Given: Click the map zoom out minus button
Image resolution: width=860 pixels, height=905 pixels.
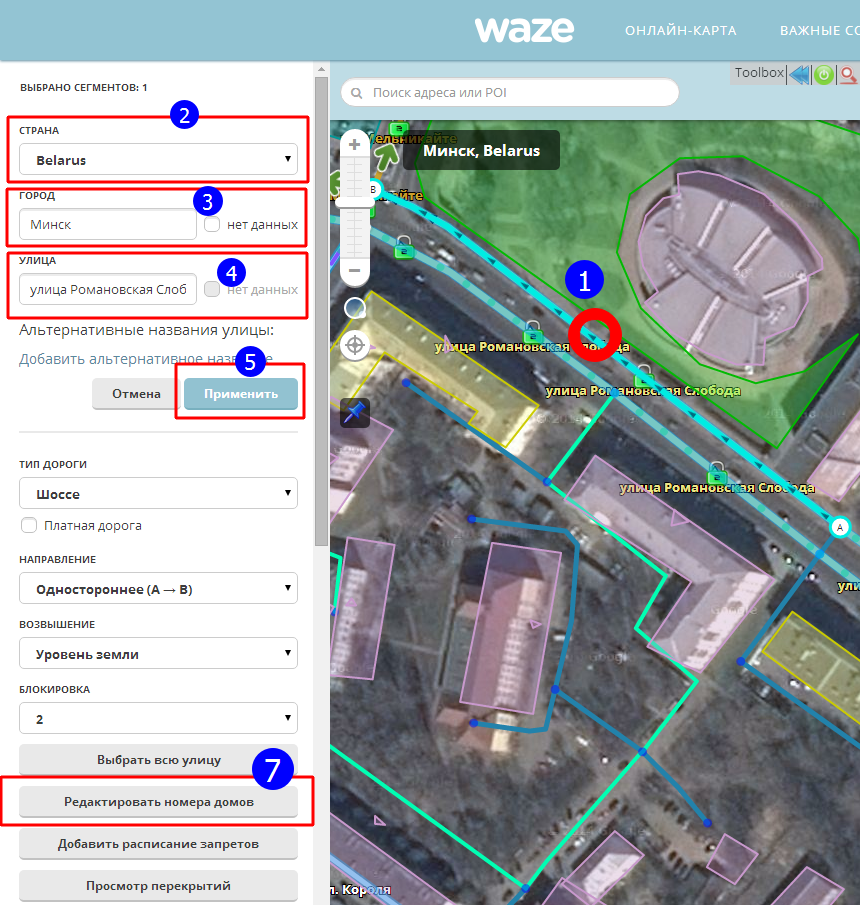Looking at the screenshot, I should tap(354, 270).
